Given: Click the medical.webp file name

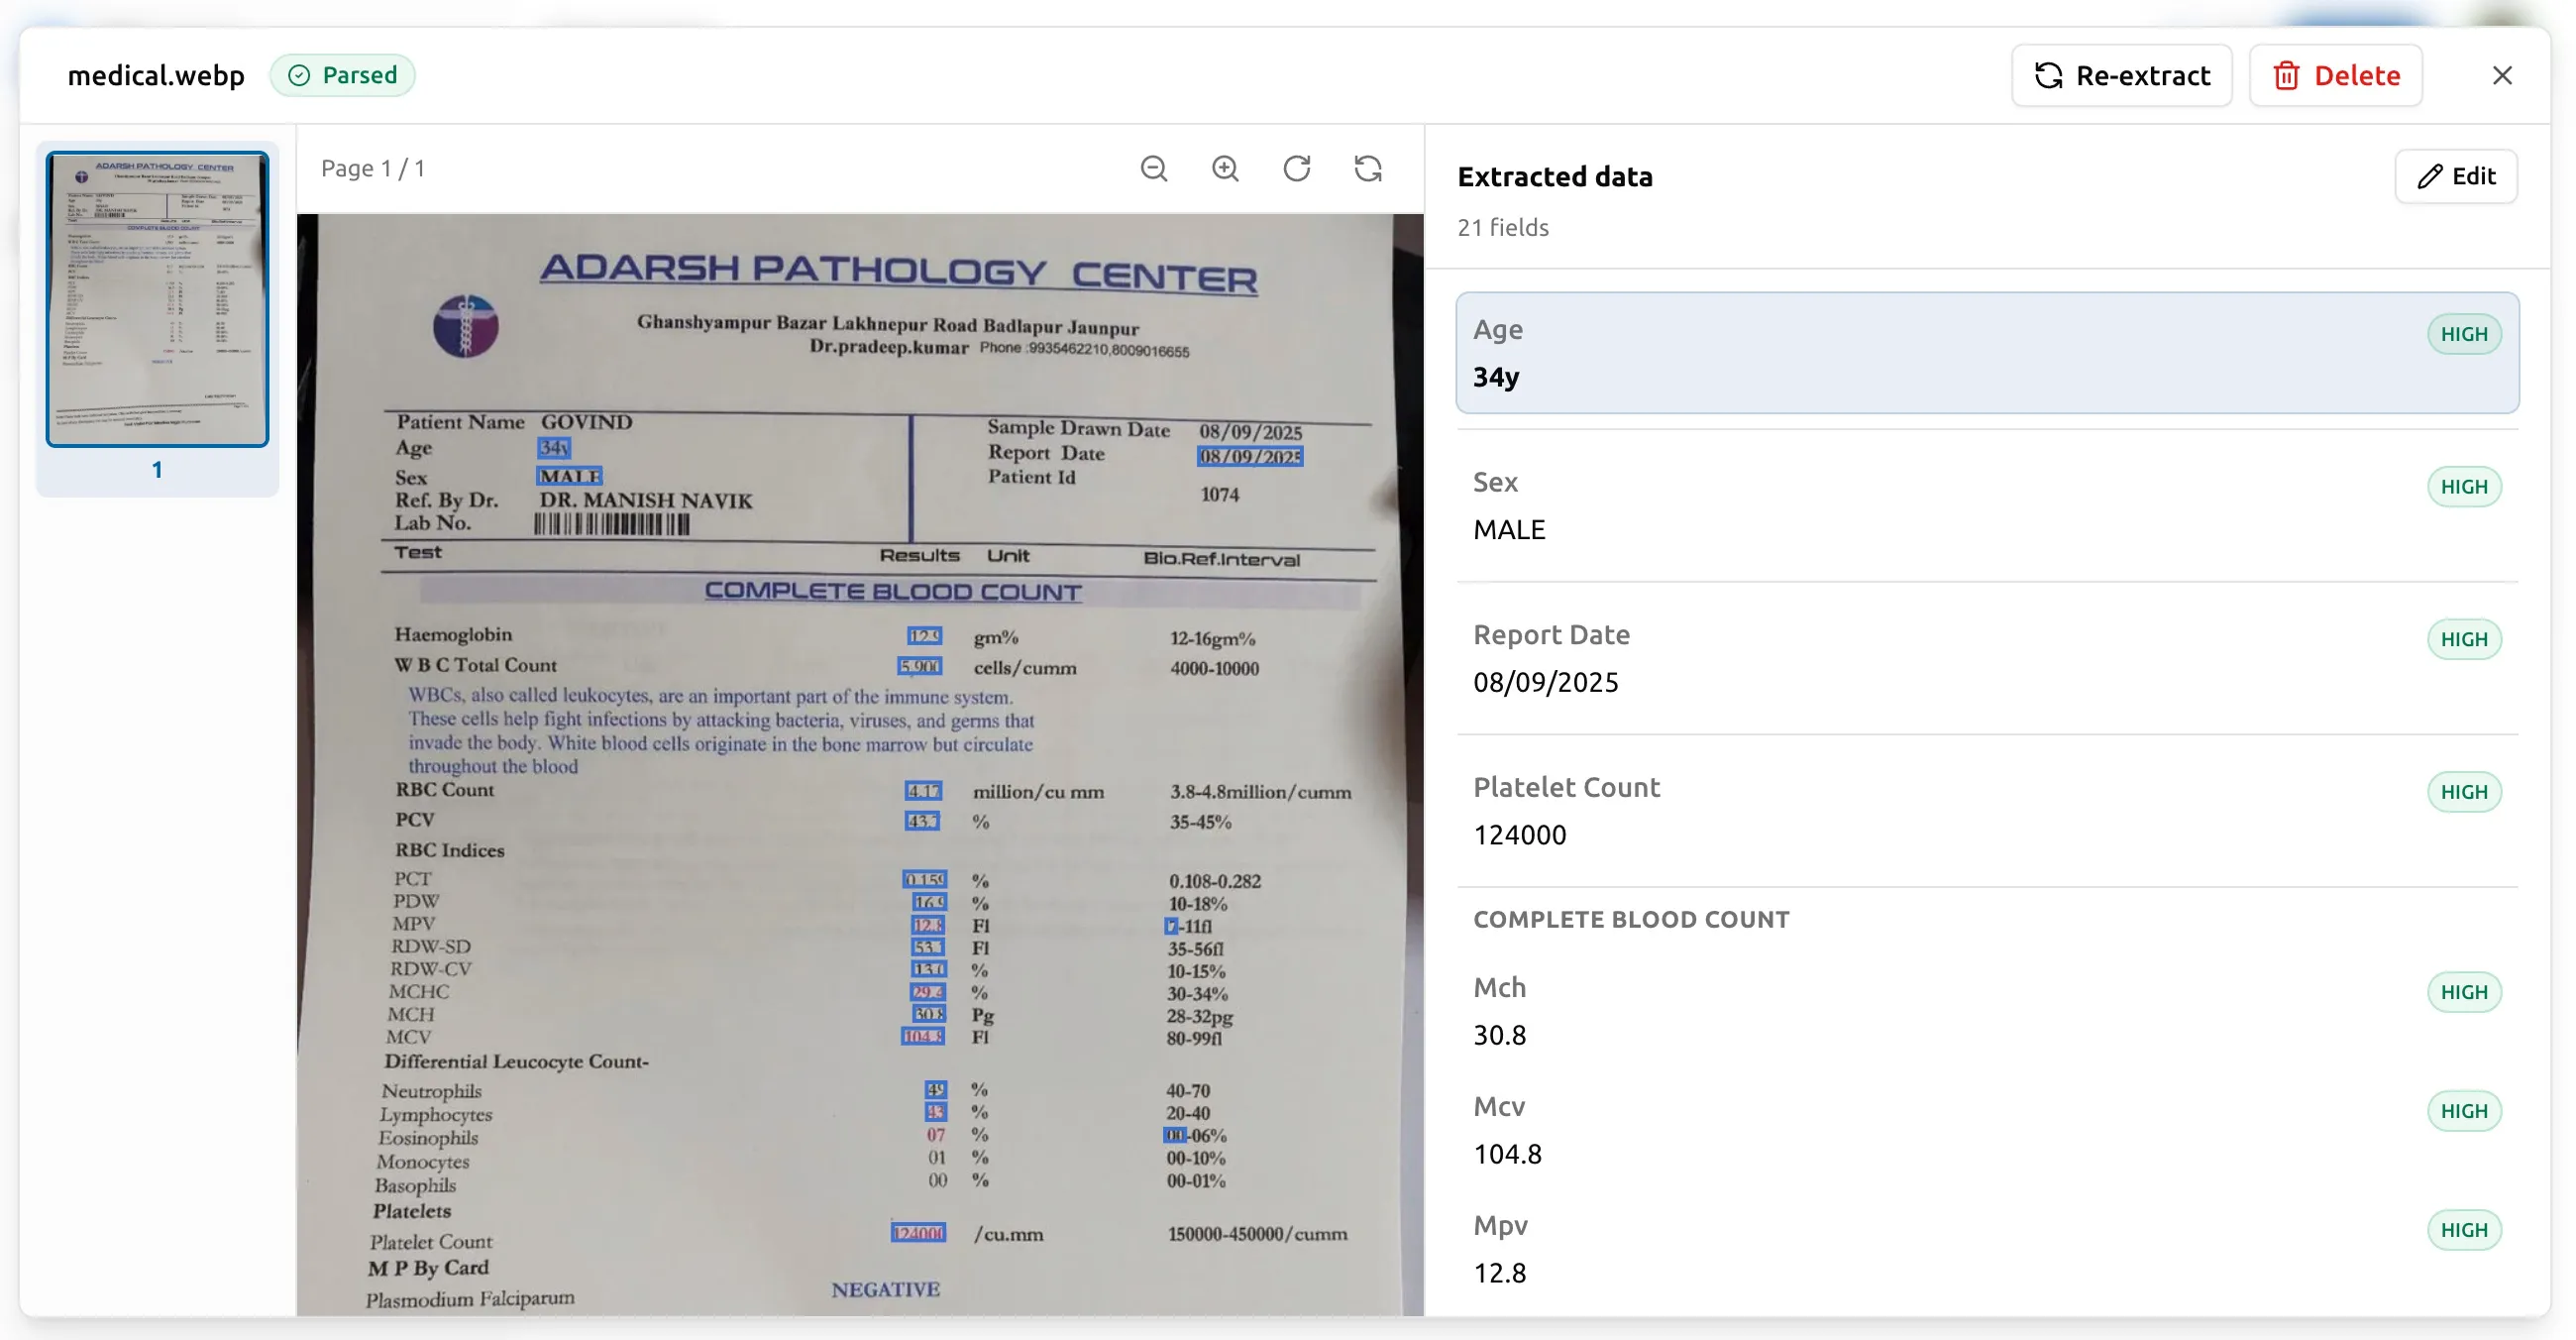Looking at the screenshot, I should pos(156,75).
